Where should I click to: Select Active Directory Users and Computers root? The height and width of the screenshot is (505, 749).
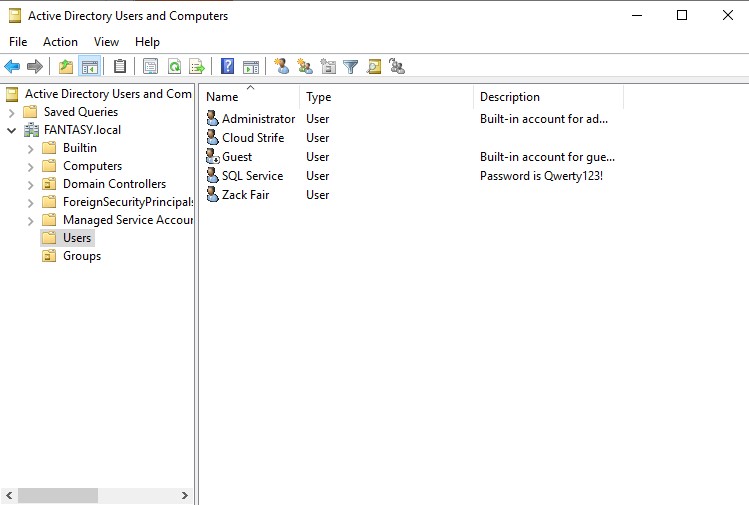click(108, 94)
